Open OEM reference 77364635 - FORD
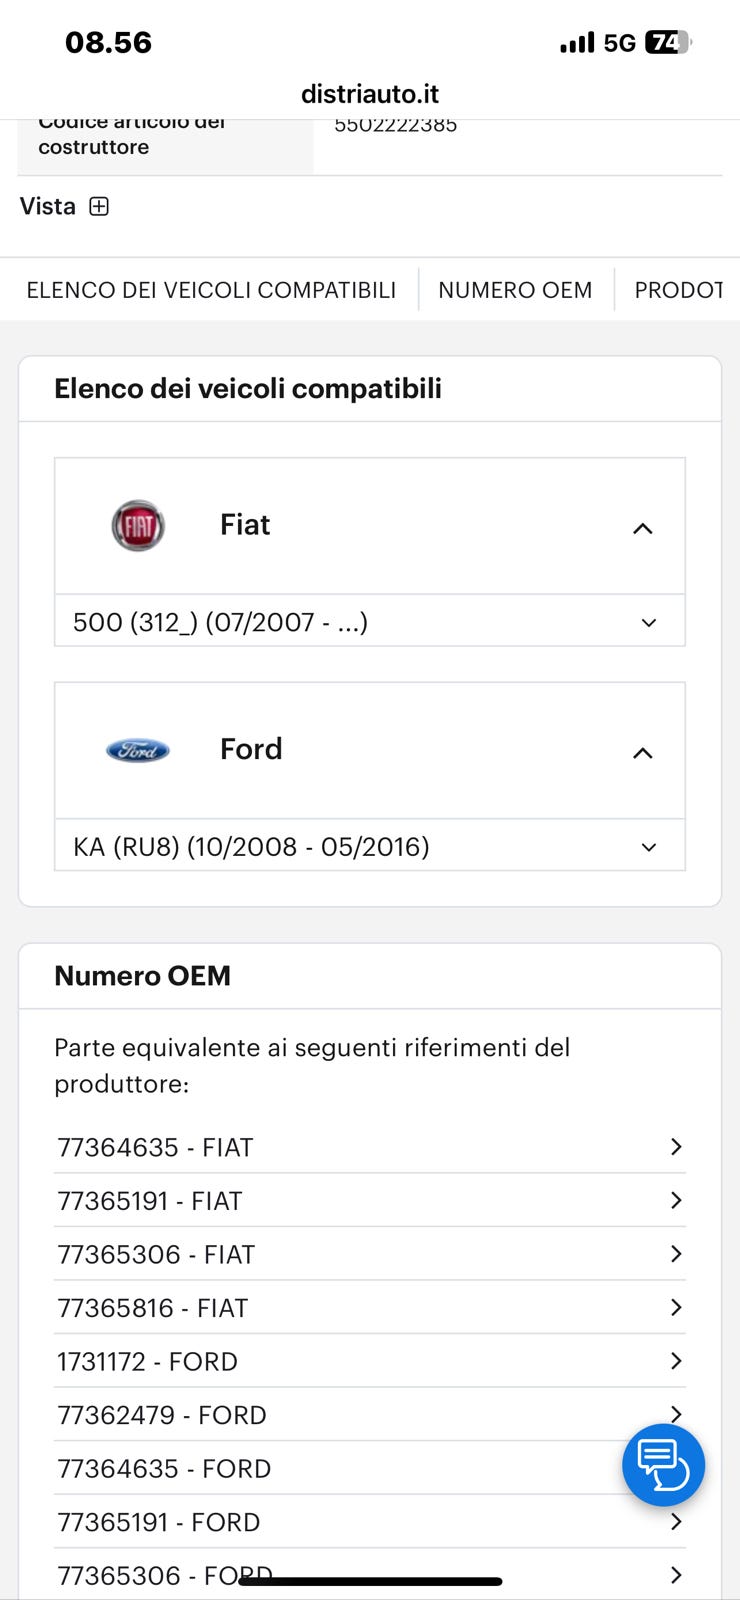 point(164,1468)
